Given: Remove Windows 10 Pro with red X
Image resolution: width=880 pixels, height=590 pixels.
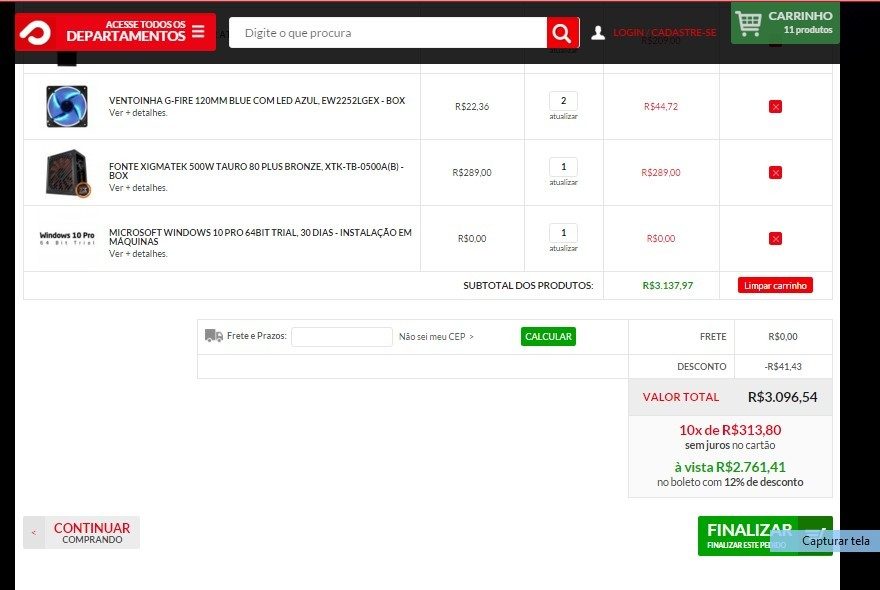Looking at the screenshot, I should click(776, 239).
